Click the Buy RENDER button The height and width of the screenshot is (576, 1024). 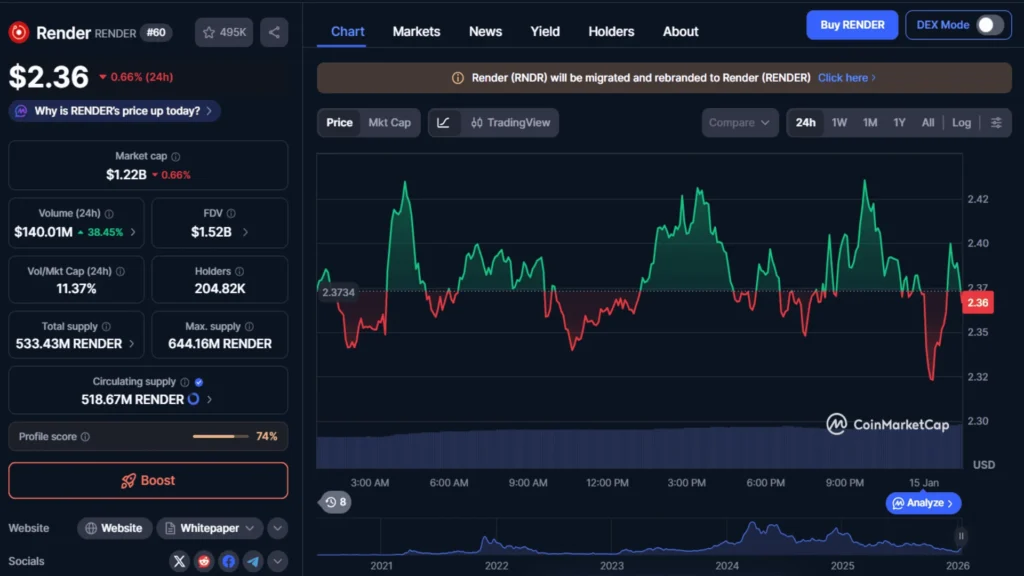(851, 24)
